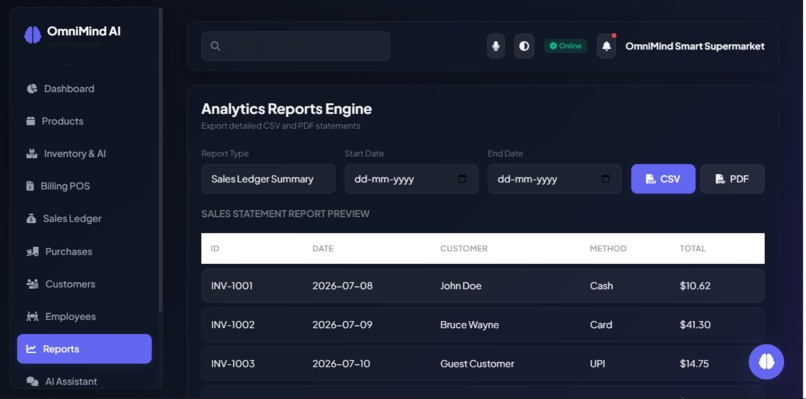Click customer John Doe
Image resolution: width=806 pixels, height=399 pixels.
coord(461,285)
